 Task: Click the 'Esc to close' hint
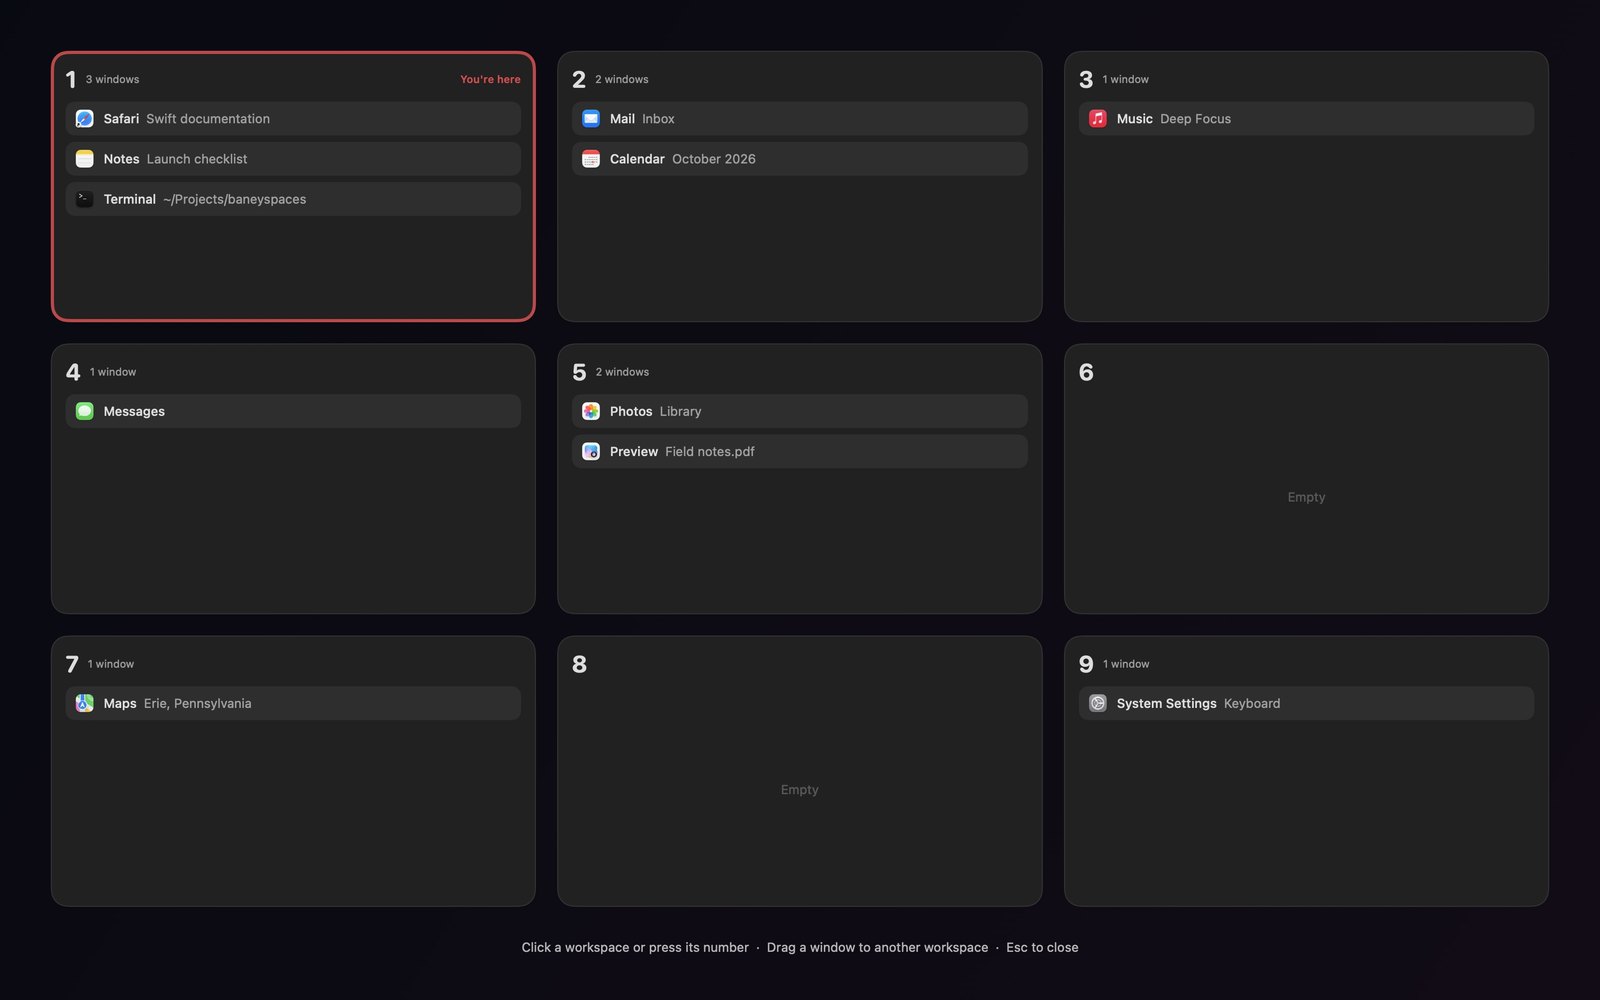click(1042, 947)
